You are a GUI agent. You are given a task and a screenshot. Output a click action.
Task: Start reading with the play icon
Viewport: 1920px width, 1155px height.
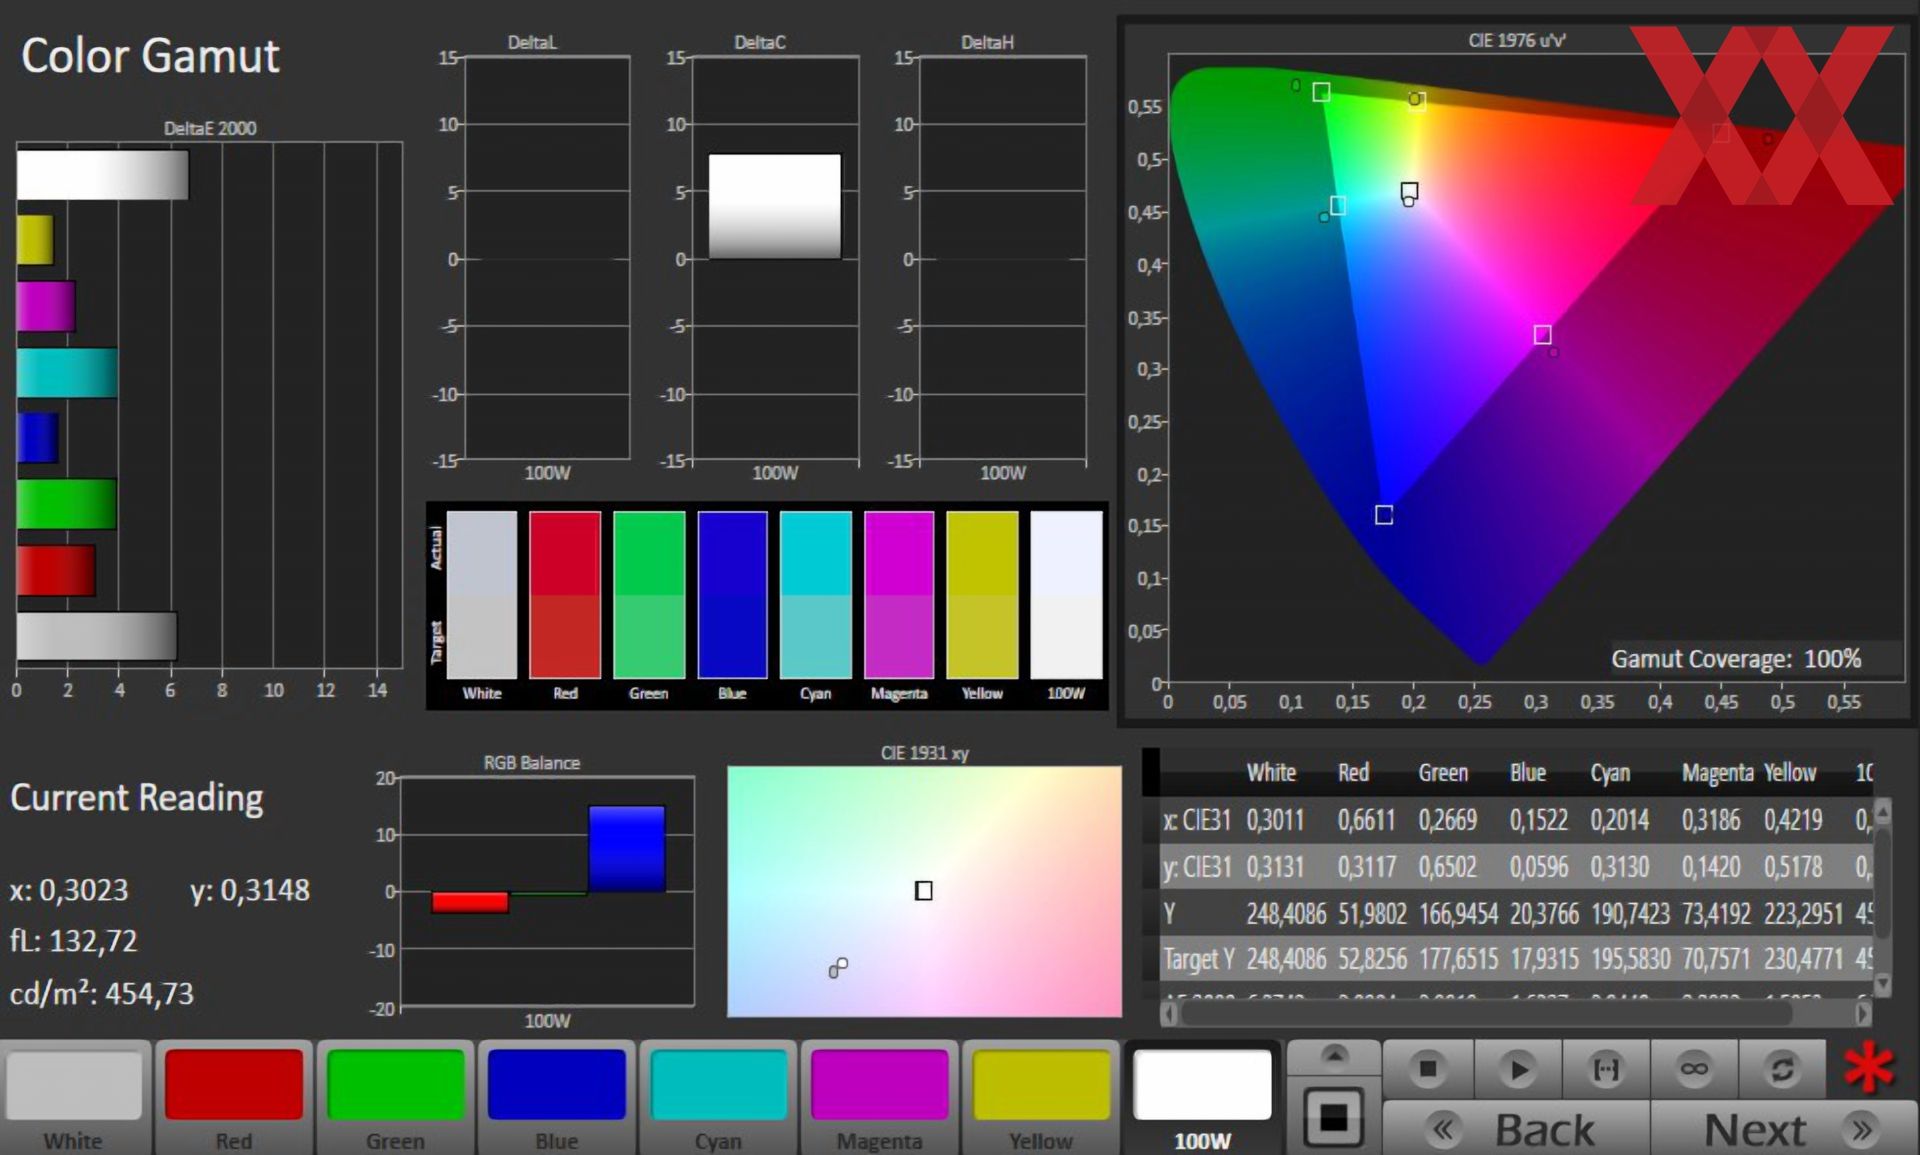tap(1517, 1070)
